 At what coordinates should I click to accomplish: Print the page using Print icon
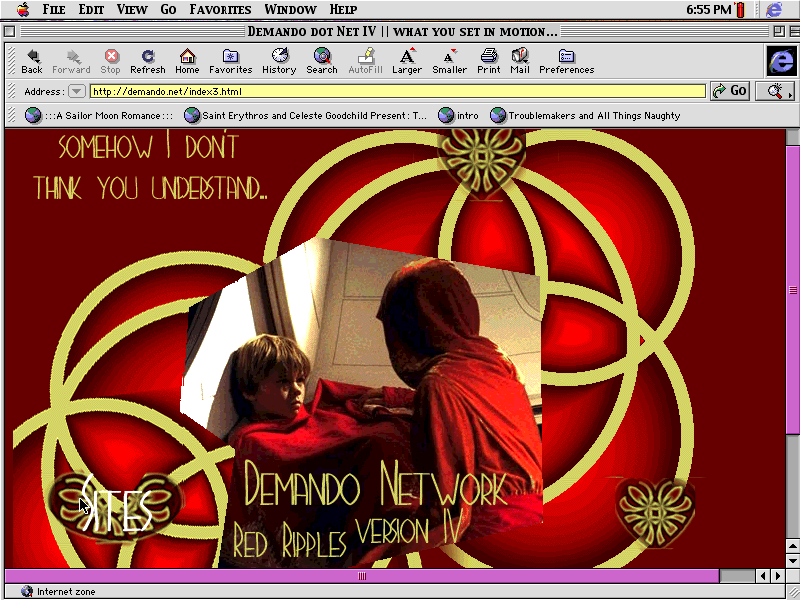(x=489, y=57)
